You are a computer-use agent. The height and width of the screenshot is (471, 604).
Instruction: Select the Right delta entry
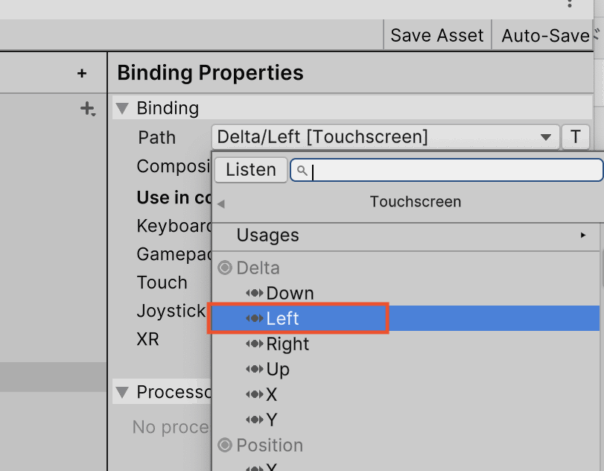click(406, 344)
